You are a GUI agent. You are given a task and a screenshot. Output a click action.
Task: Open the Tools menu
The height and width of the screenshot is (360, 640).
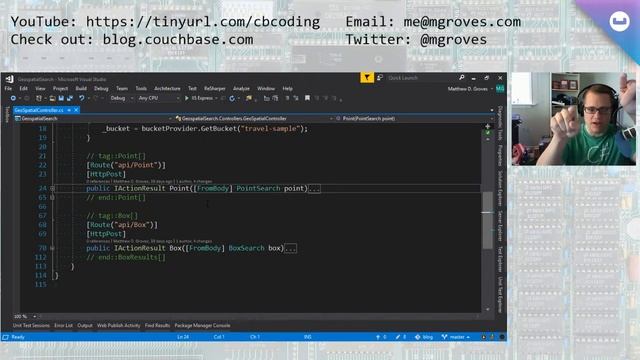point(141,89)
